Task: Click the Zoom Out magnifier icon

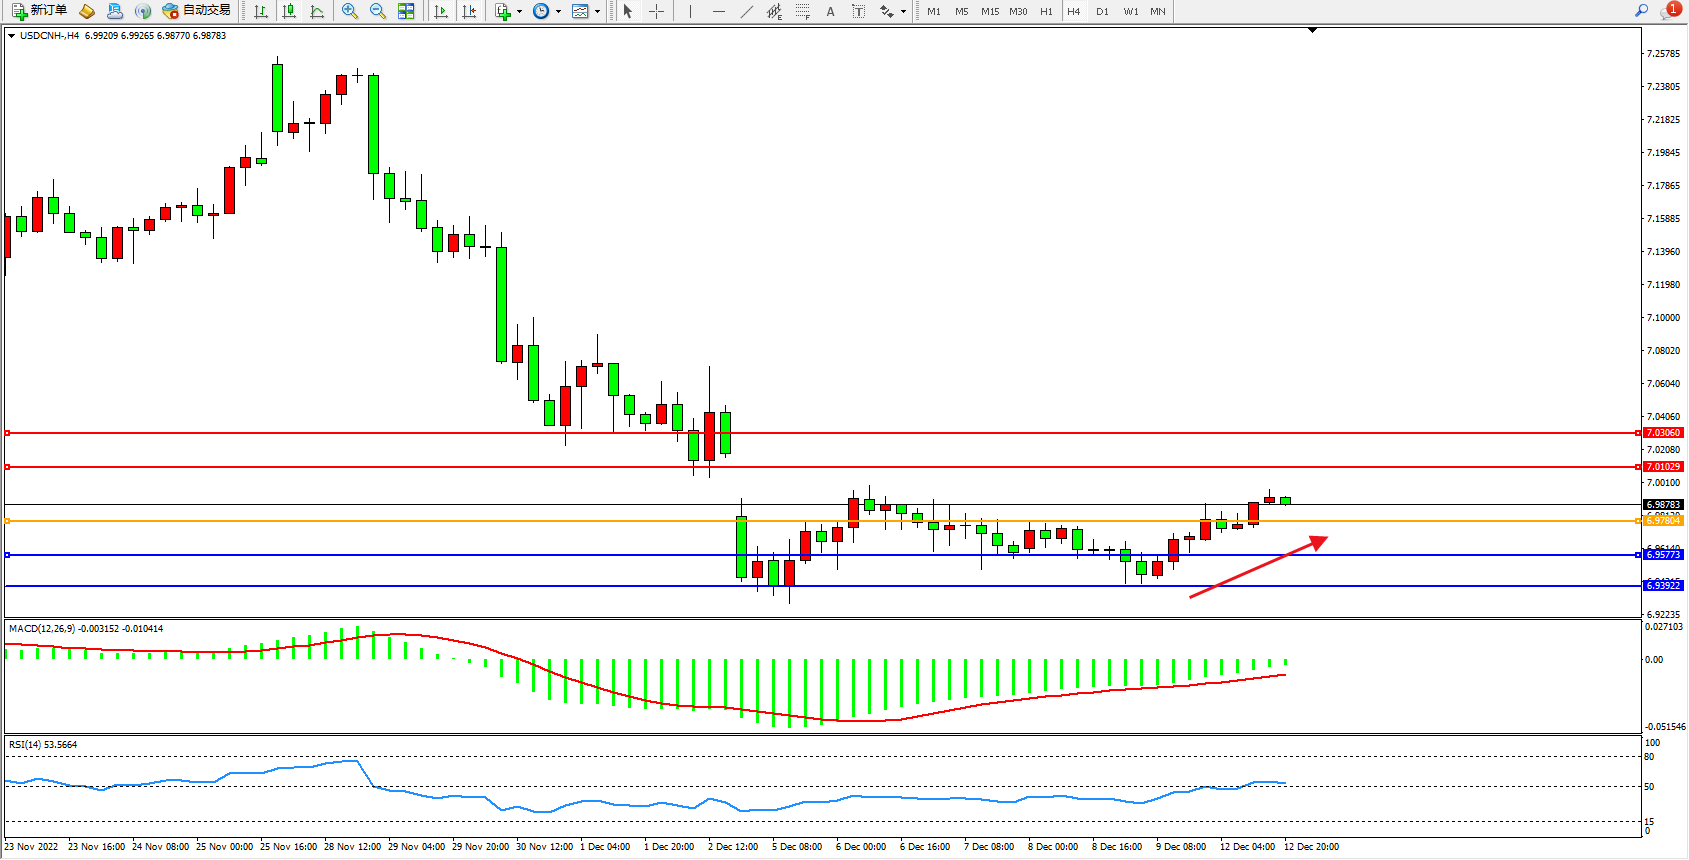Action: 378,11
